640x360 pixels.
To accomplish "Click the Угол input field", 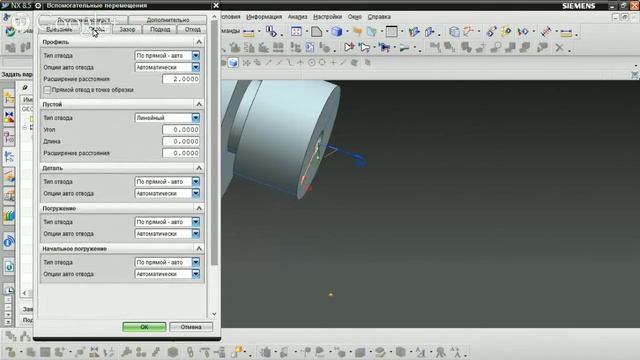I will coord(181,129).
